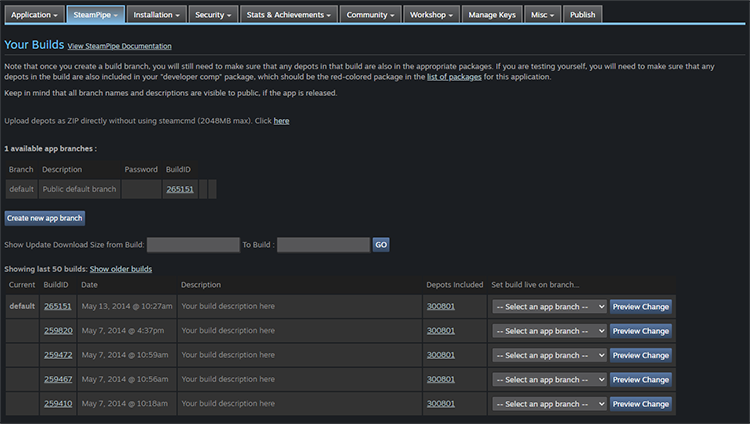Select 'May 13, 2014 @ 10:27am' date cell
The width and height of the screenshot is (750, 424).
(127, 306)
